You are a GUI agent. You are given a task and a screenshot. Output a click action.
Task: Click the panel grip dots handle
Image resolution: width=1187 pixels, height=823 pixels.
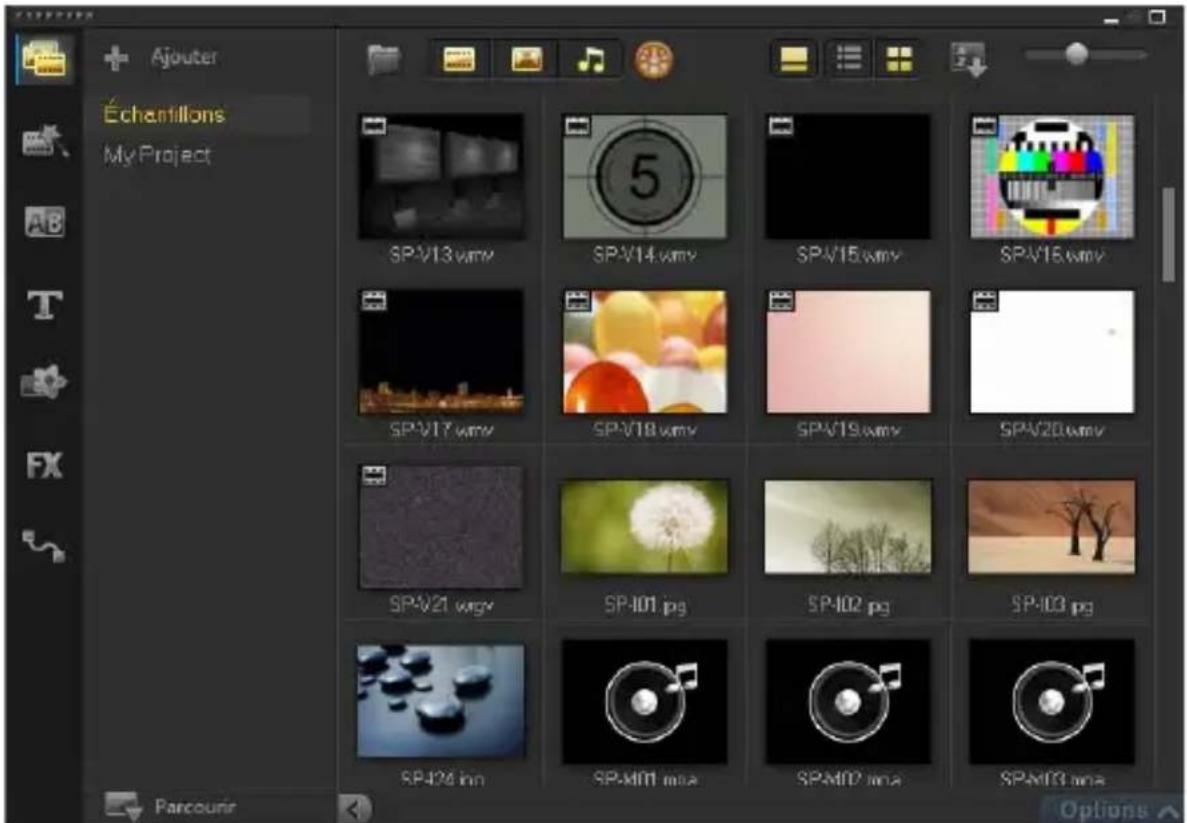click(x=55, y=15)
